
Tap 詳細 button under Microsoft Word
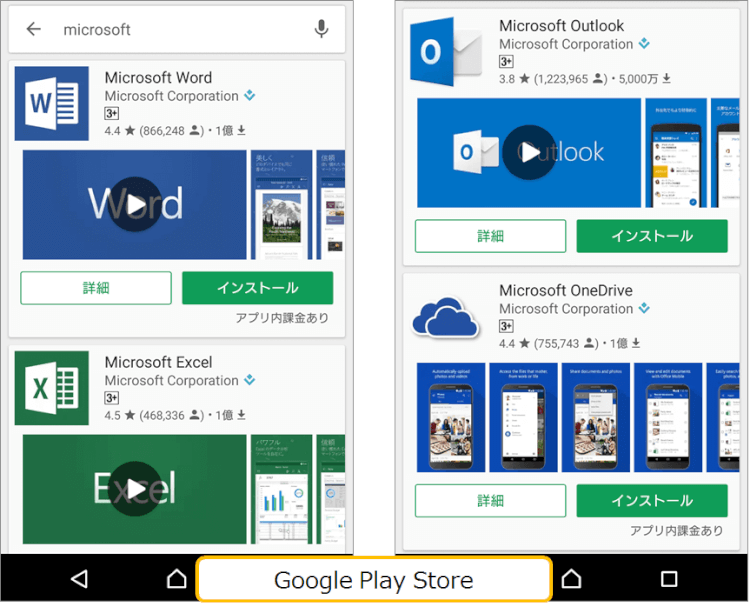[96, 288]
